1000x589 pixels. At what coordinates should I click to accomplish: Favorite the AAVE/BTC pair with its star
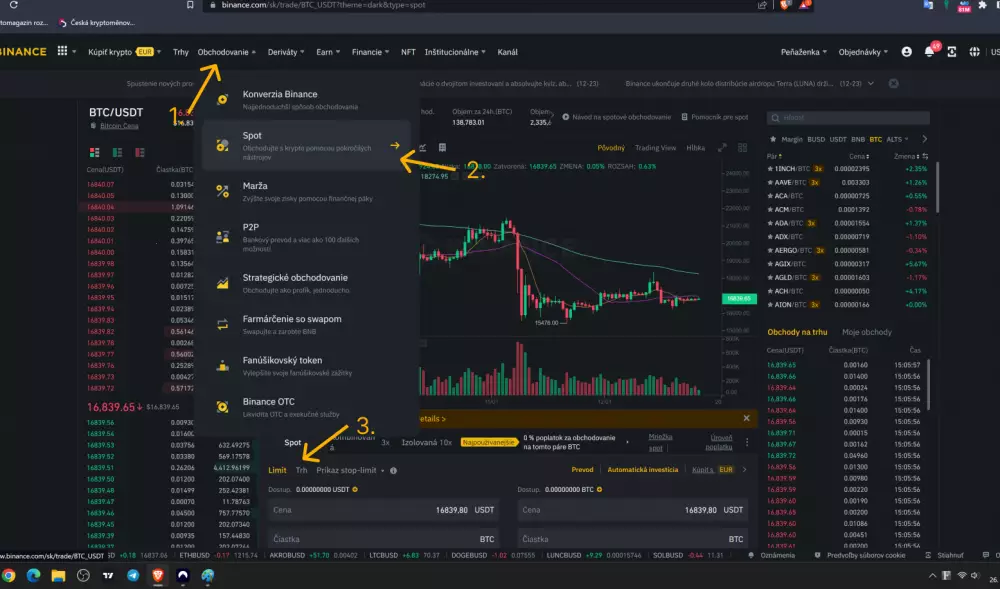point(772,182)
